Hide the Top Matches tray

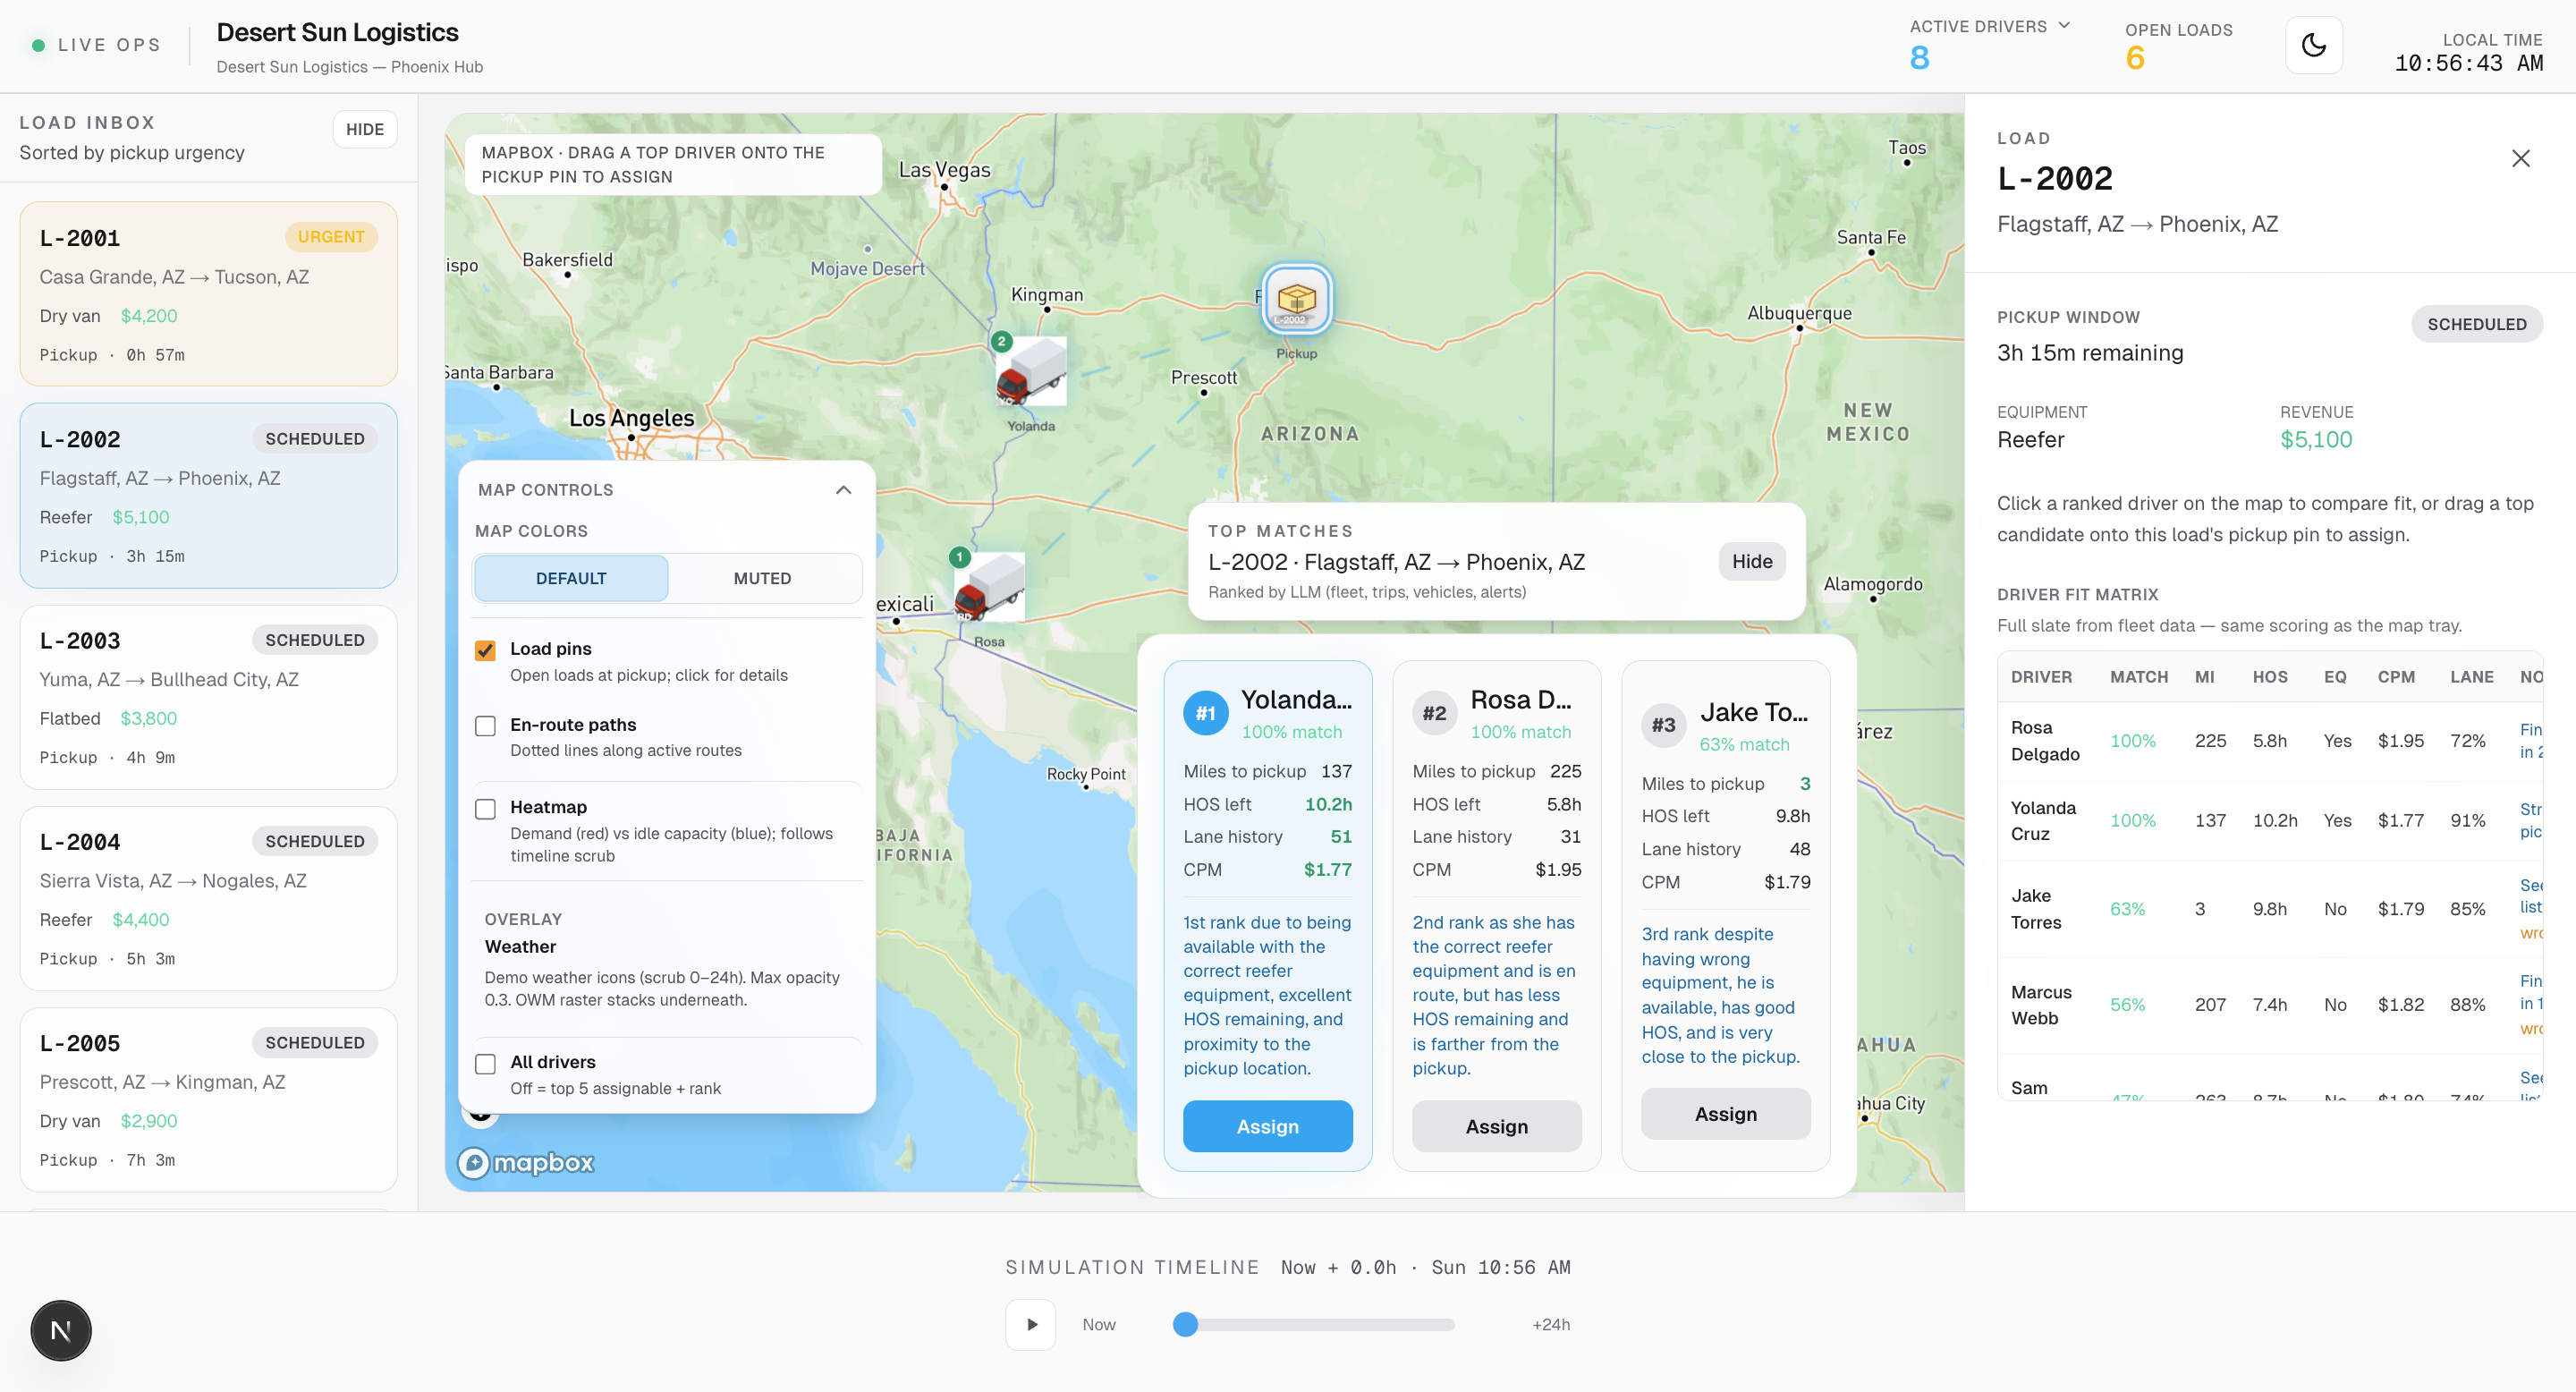click(1751, 561)
